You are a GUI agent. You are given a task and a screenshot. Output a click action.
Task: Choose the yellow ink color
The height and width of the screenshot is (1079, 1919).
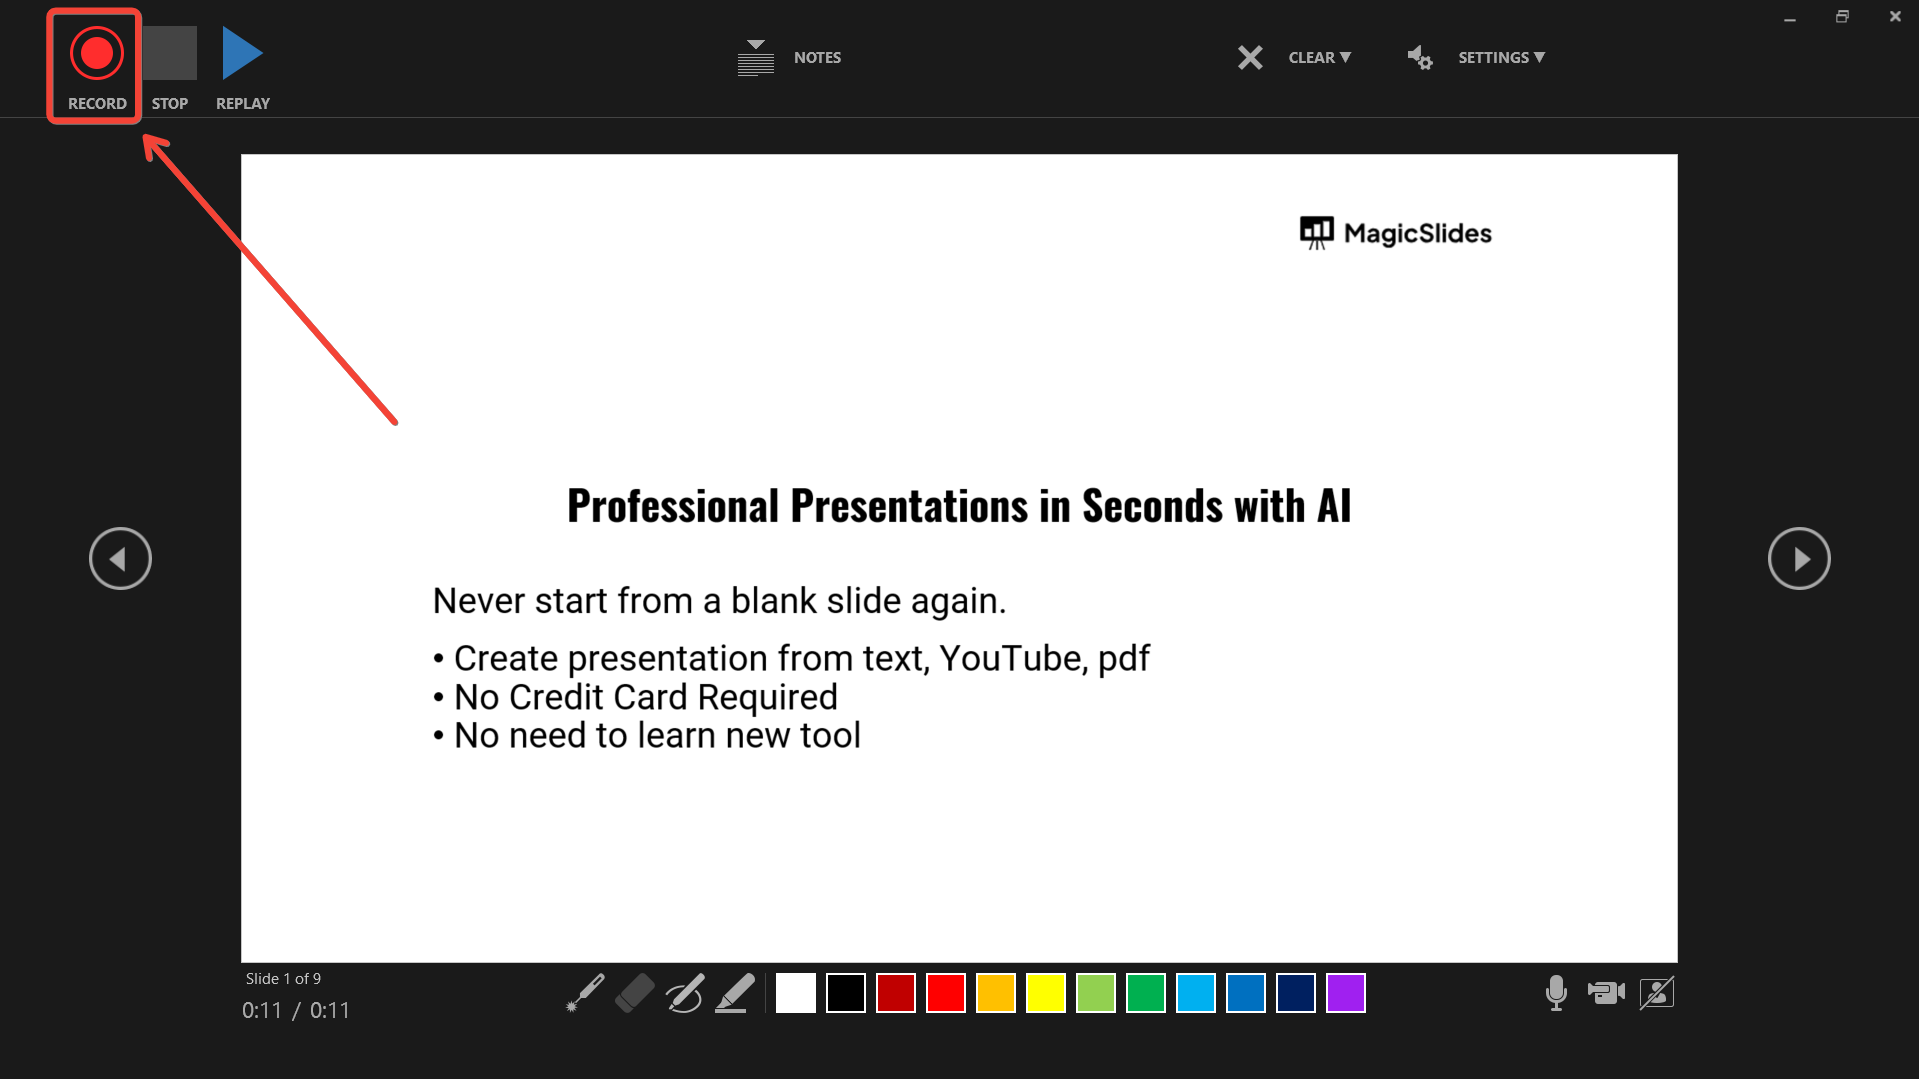pyautogui.click(x=1046, y=994)
